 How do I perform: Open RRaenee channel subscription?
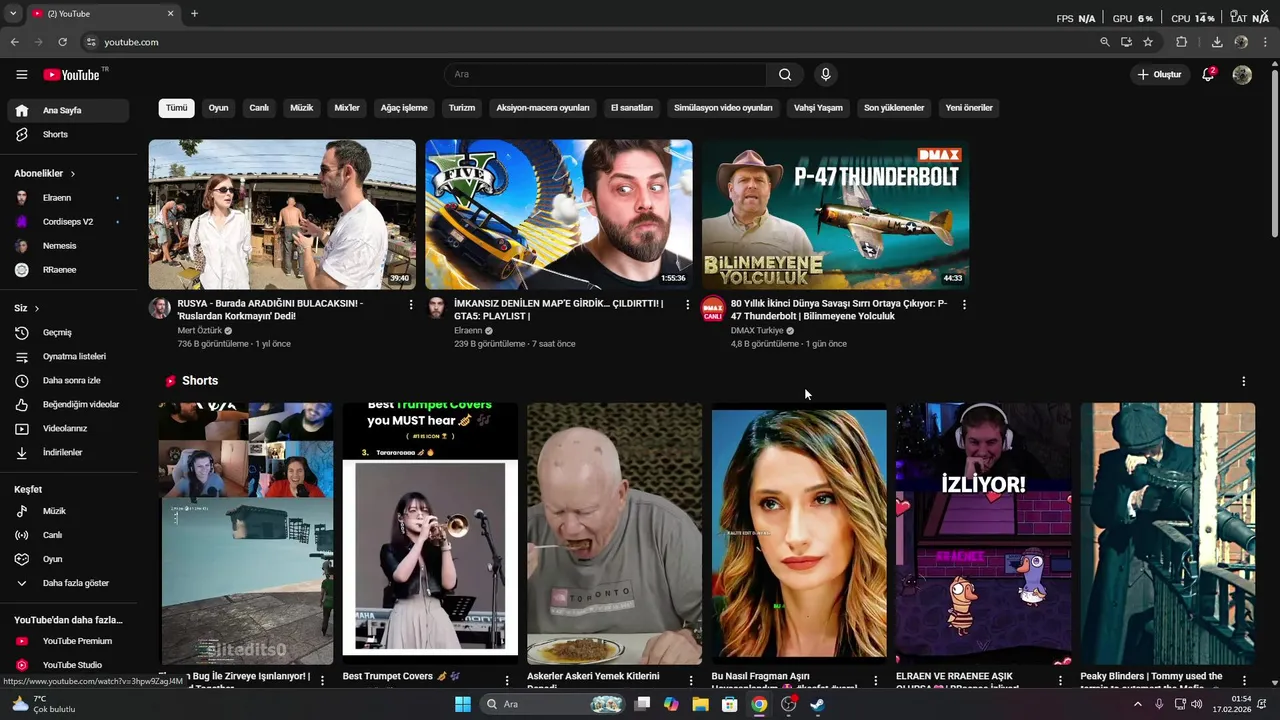tap(68, 270)
